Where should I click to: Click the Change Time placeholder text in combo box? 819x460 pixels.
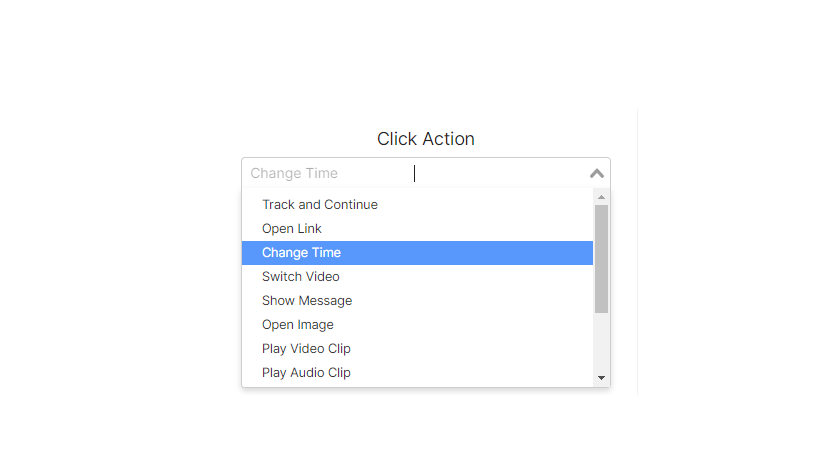[x=294, y=173]
